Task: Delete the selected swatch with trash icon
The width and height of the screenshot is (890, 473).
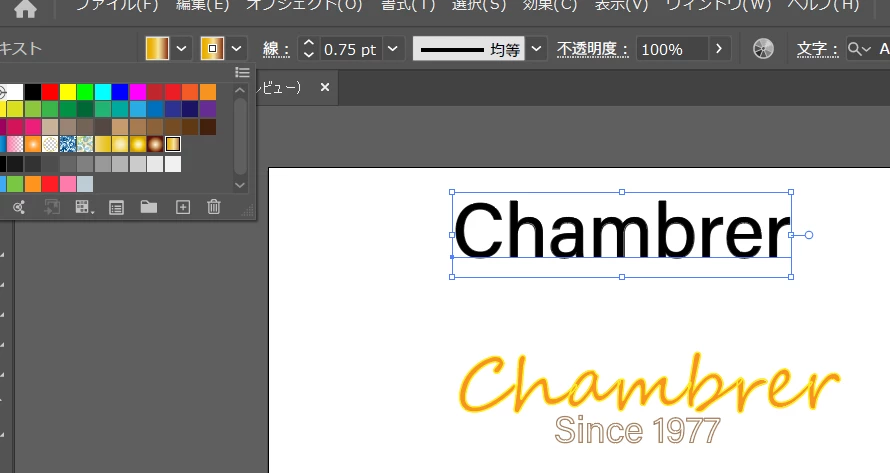Action: 214,207
